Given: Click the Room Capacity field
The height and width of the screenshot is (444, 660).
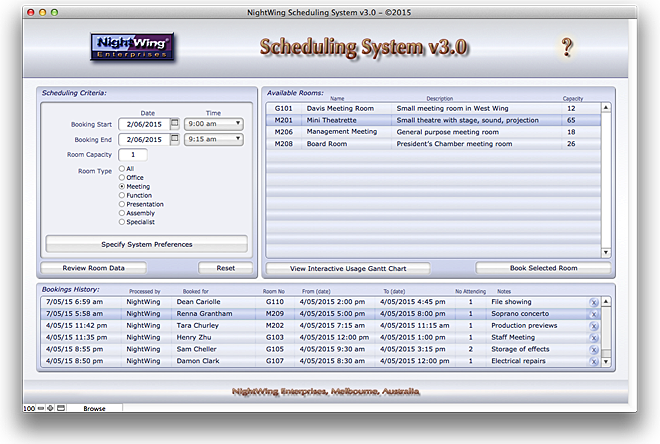Looking at the screenshot, I should pyautogui.click(x=133, y=154).
